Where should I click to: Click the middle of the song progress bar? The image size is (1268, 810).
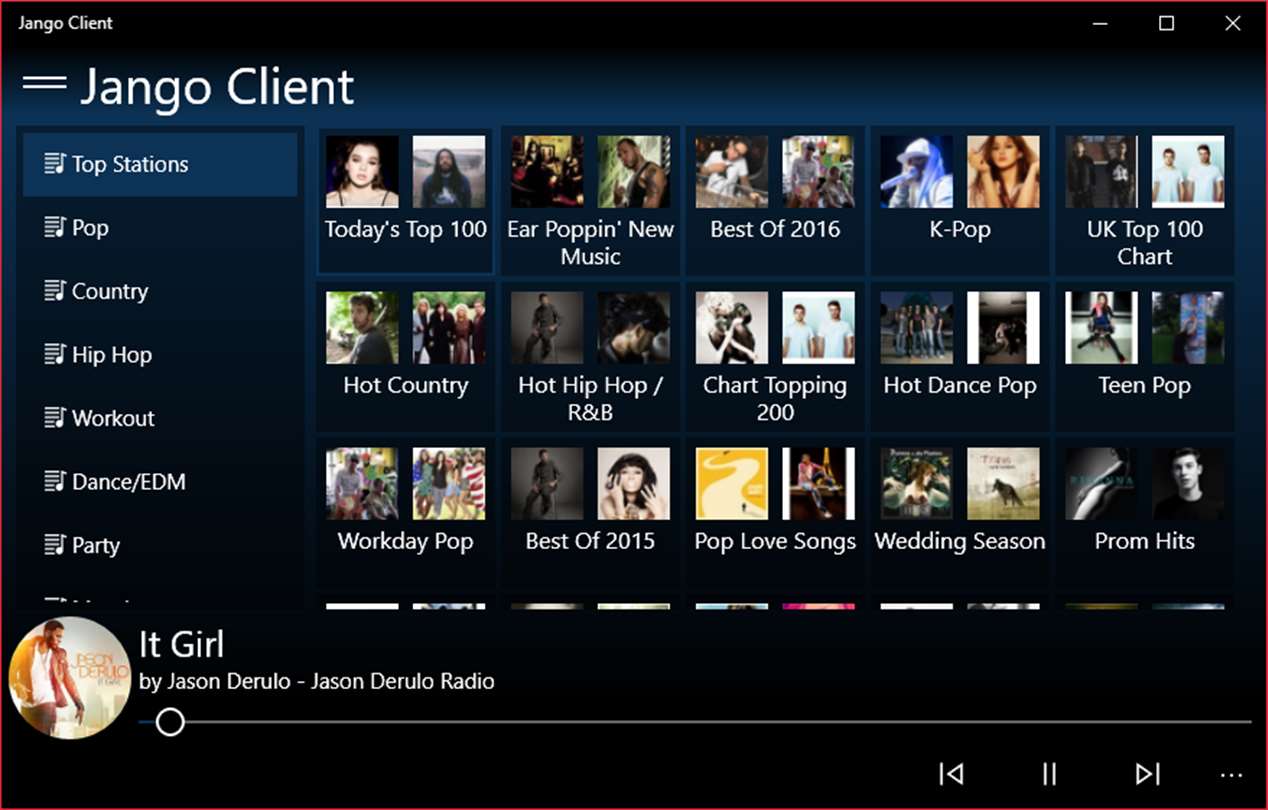(x=695, y=721)
